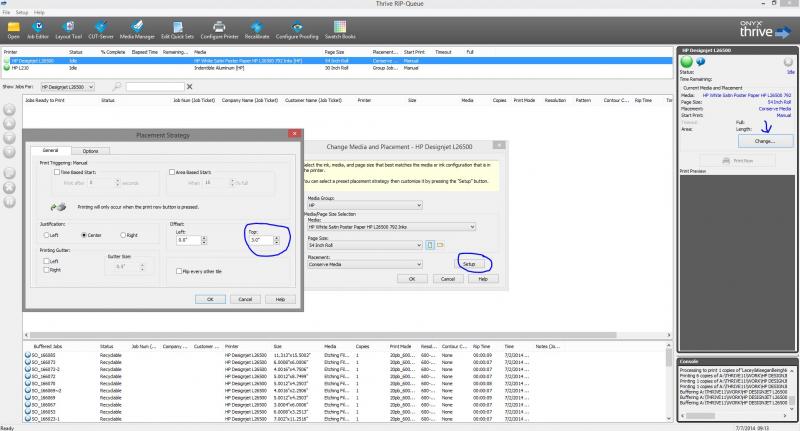Open the Layout Tool
This screenshot has height=431, width=800.
pos(68,30)
